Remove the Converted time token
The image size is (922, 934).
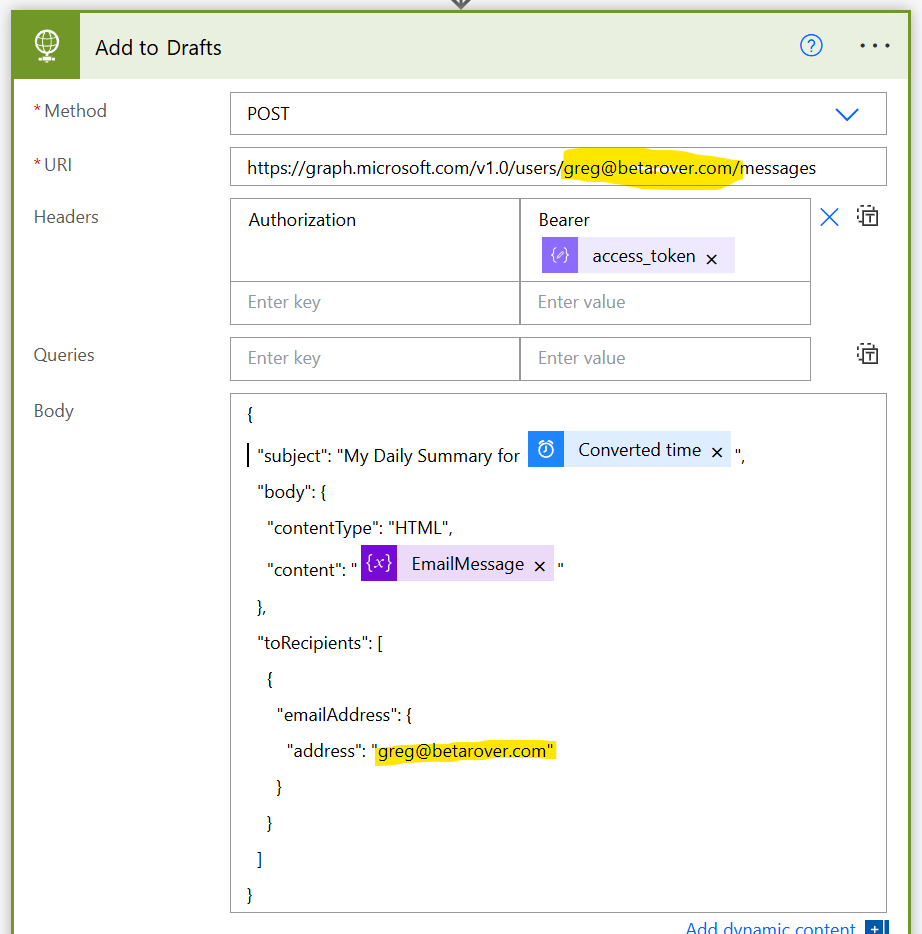click(717, 453)
